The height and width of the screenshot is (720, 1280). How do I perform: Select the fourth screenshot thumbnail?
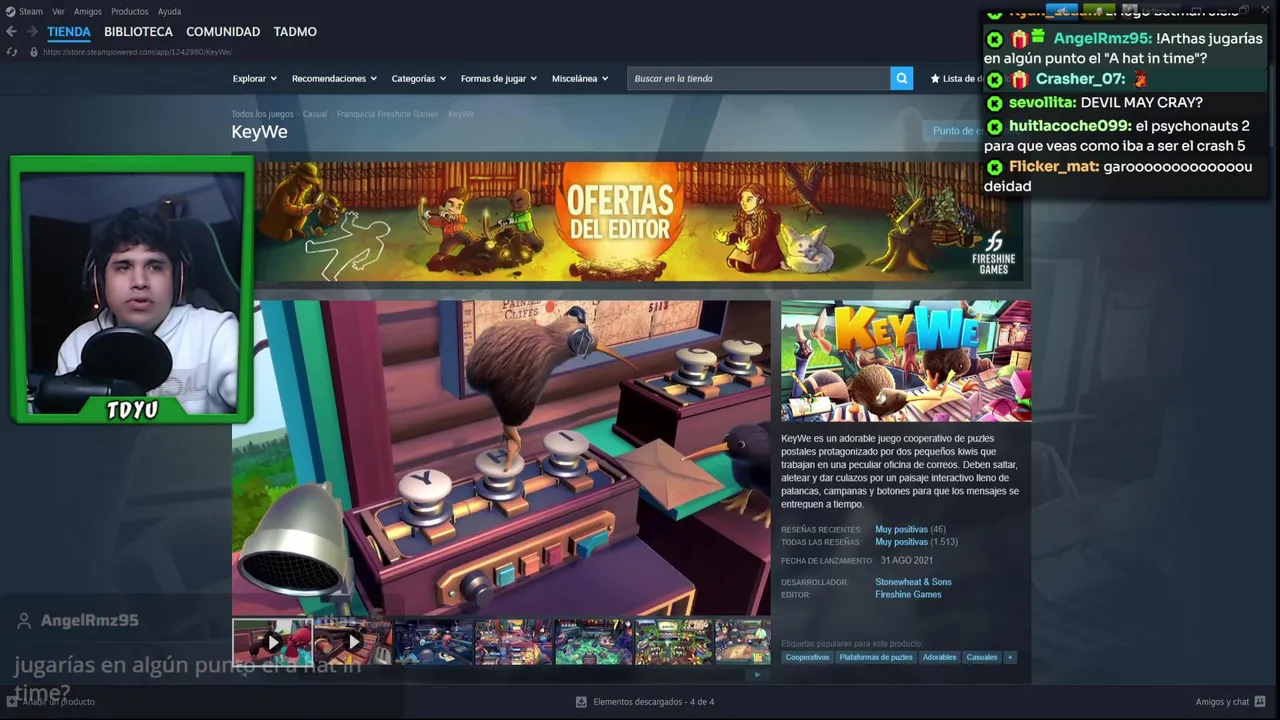(513, 642)
